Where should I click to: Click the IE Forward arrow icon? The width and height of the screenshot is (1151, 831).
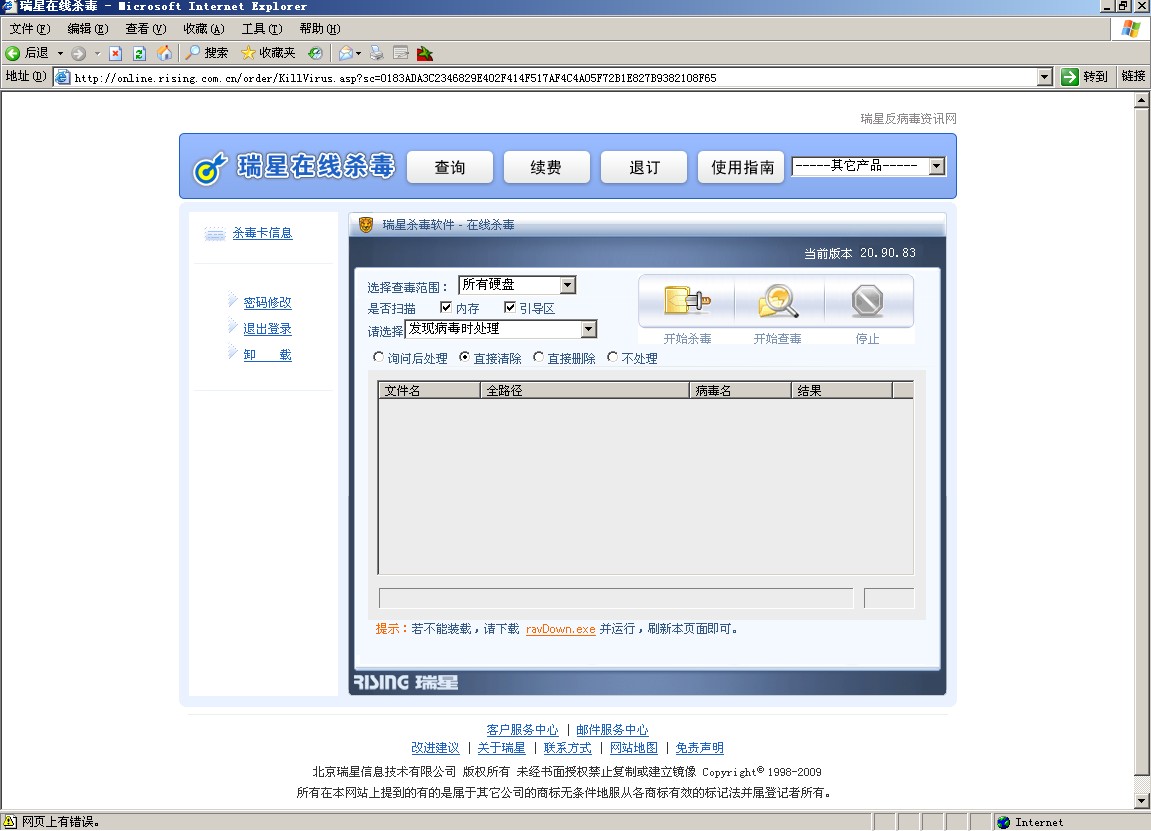coord(79,53)
